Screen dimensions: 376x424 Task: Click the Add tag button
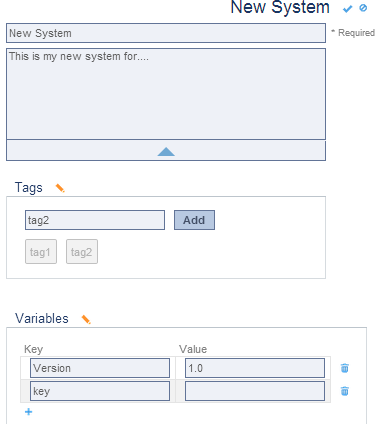tap(194, 220)
